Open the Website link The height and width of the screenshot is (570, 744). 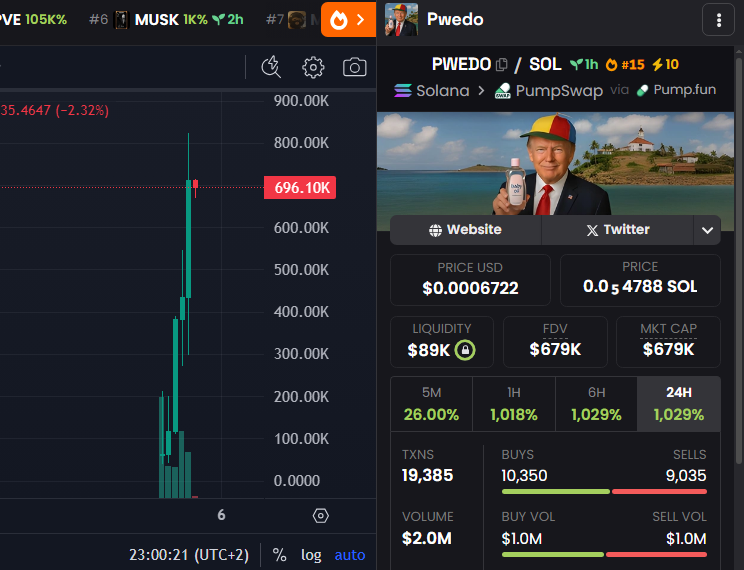click(465, 230)
